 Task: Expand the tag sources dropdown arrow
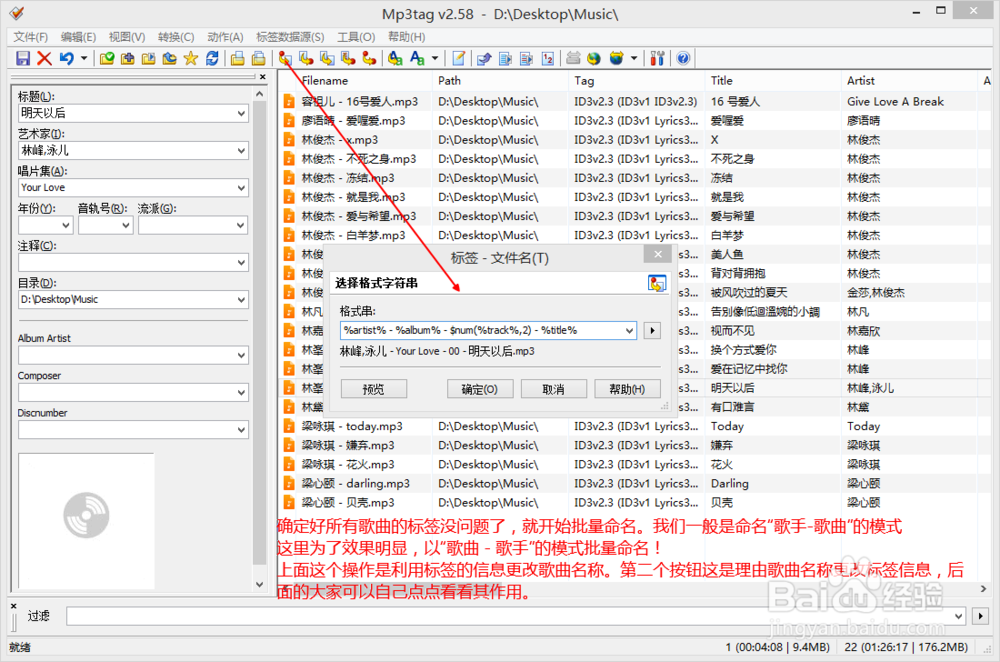tap(634, 59)
